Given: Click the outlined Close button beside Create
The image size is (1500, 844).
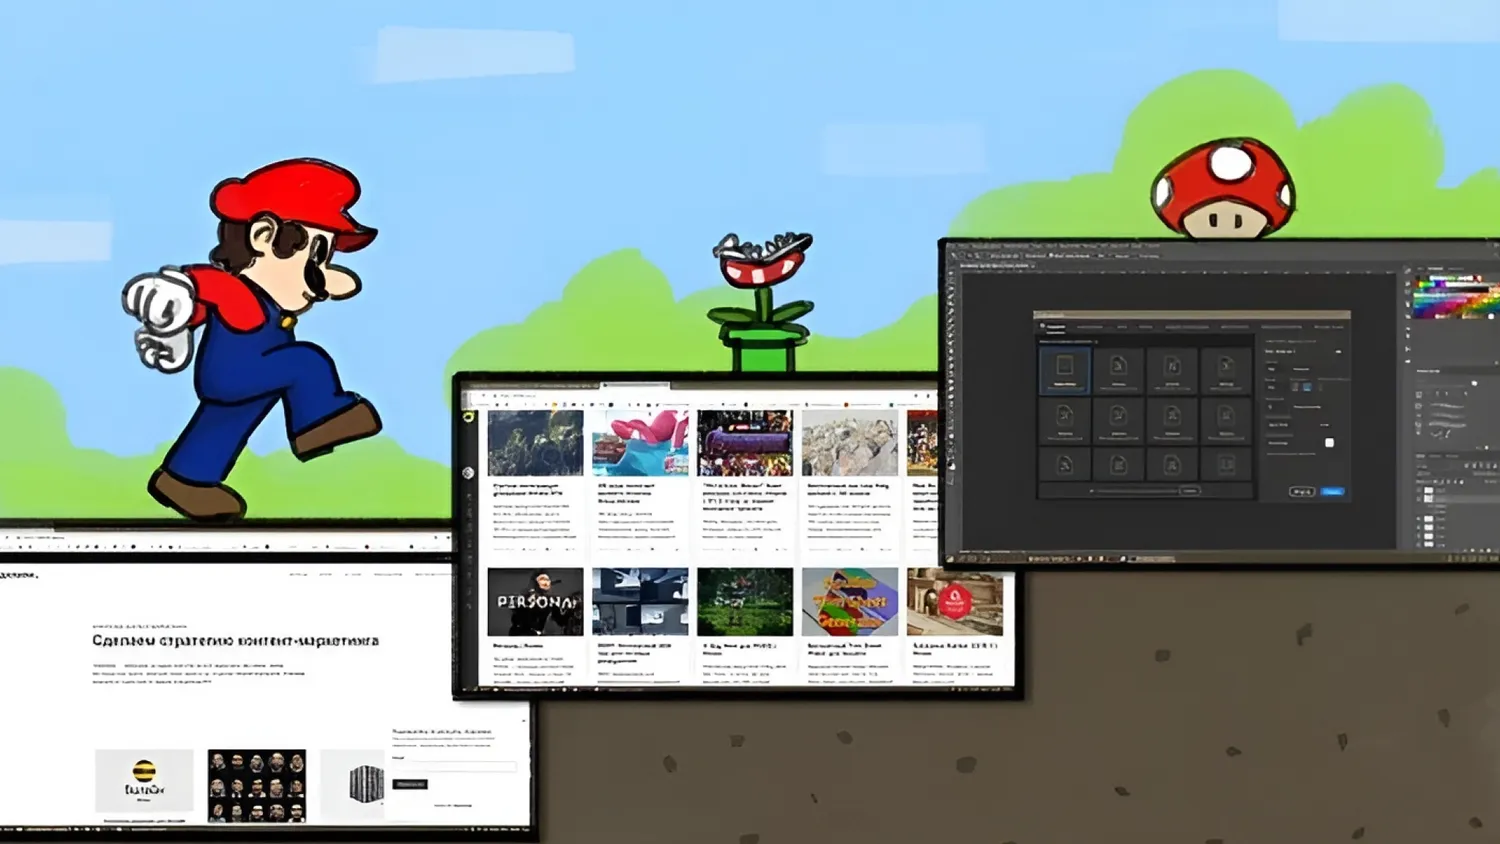Looking at the screenshot, I should tap(1302, 491).
